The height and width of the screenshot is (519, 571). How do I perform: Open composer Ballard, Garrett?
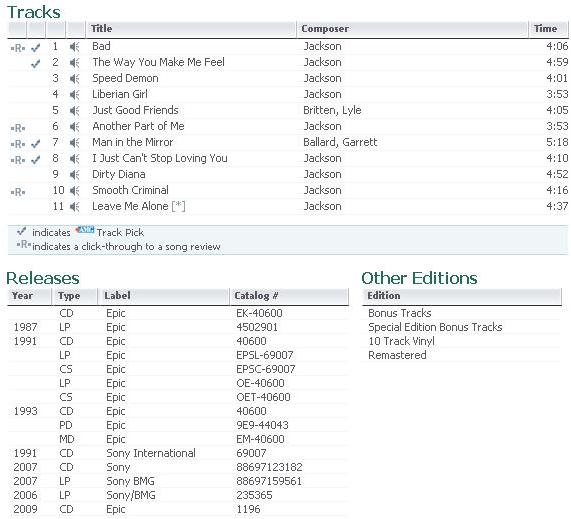pyautogui.click(x=340, y=142)
